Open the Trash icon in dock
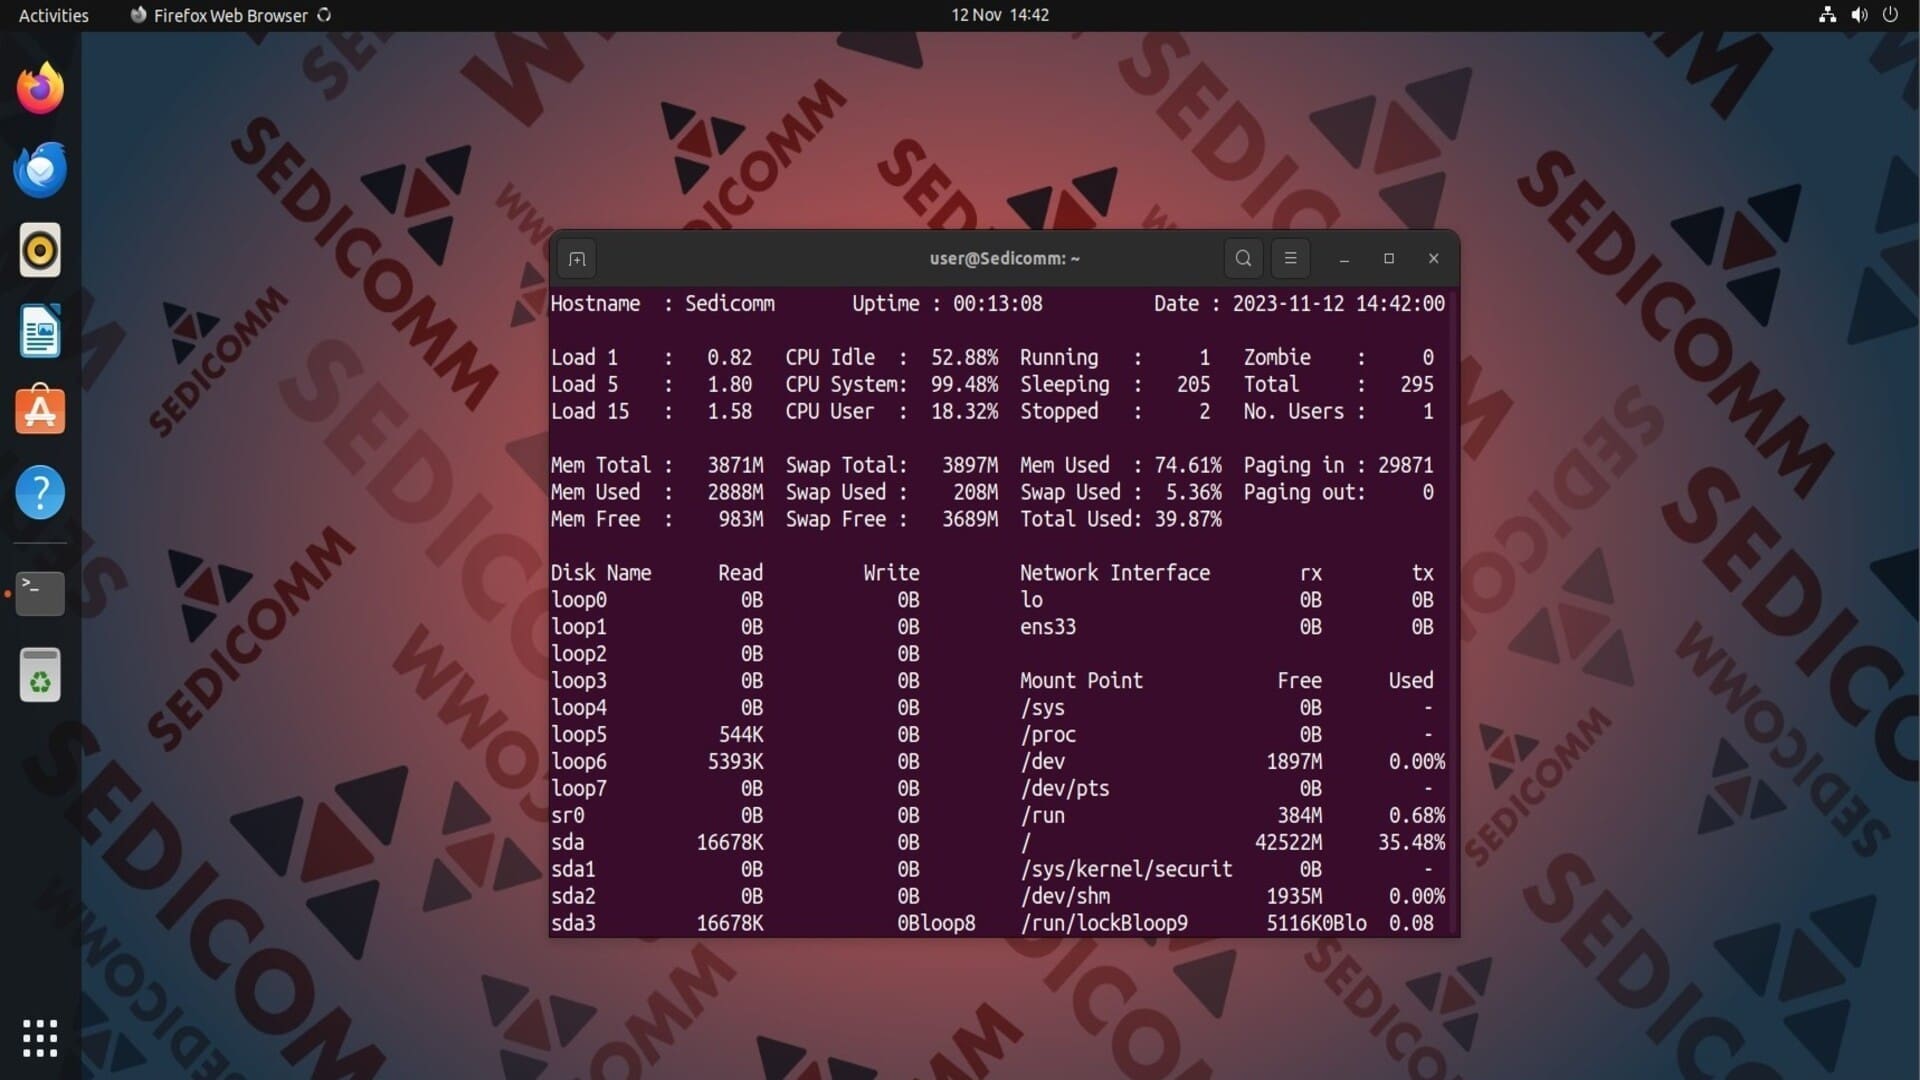The width and height of the screenshot is (1920, 1080). tap(40, 674)
